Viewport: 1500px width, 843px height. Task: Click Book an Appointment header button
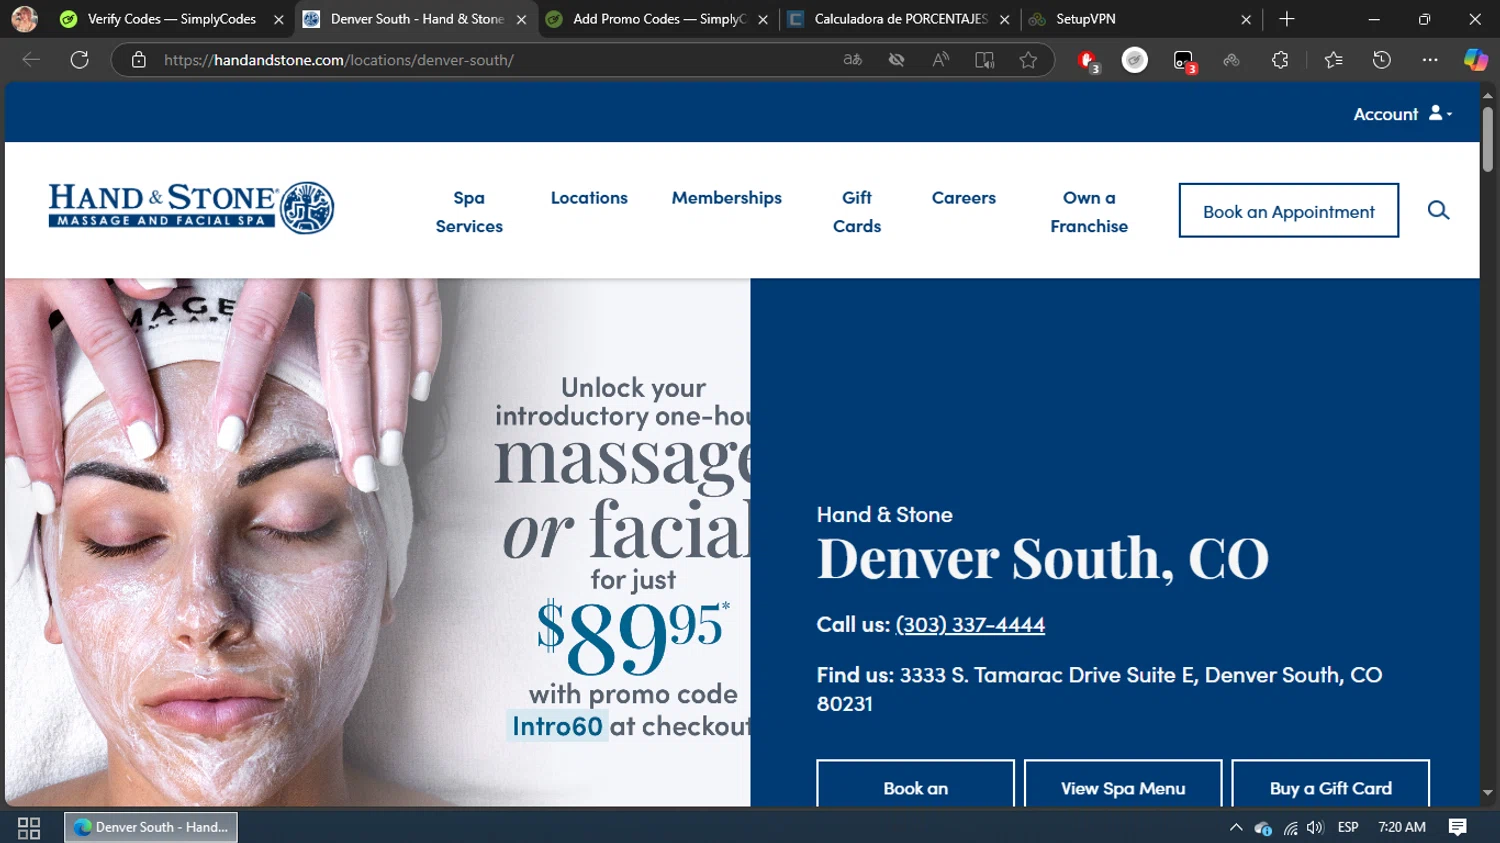(1288, 210)
